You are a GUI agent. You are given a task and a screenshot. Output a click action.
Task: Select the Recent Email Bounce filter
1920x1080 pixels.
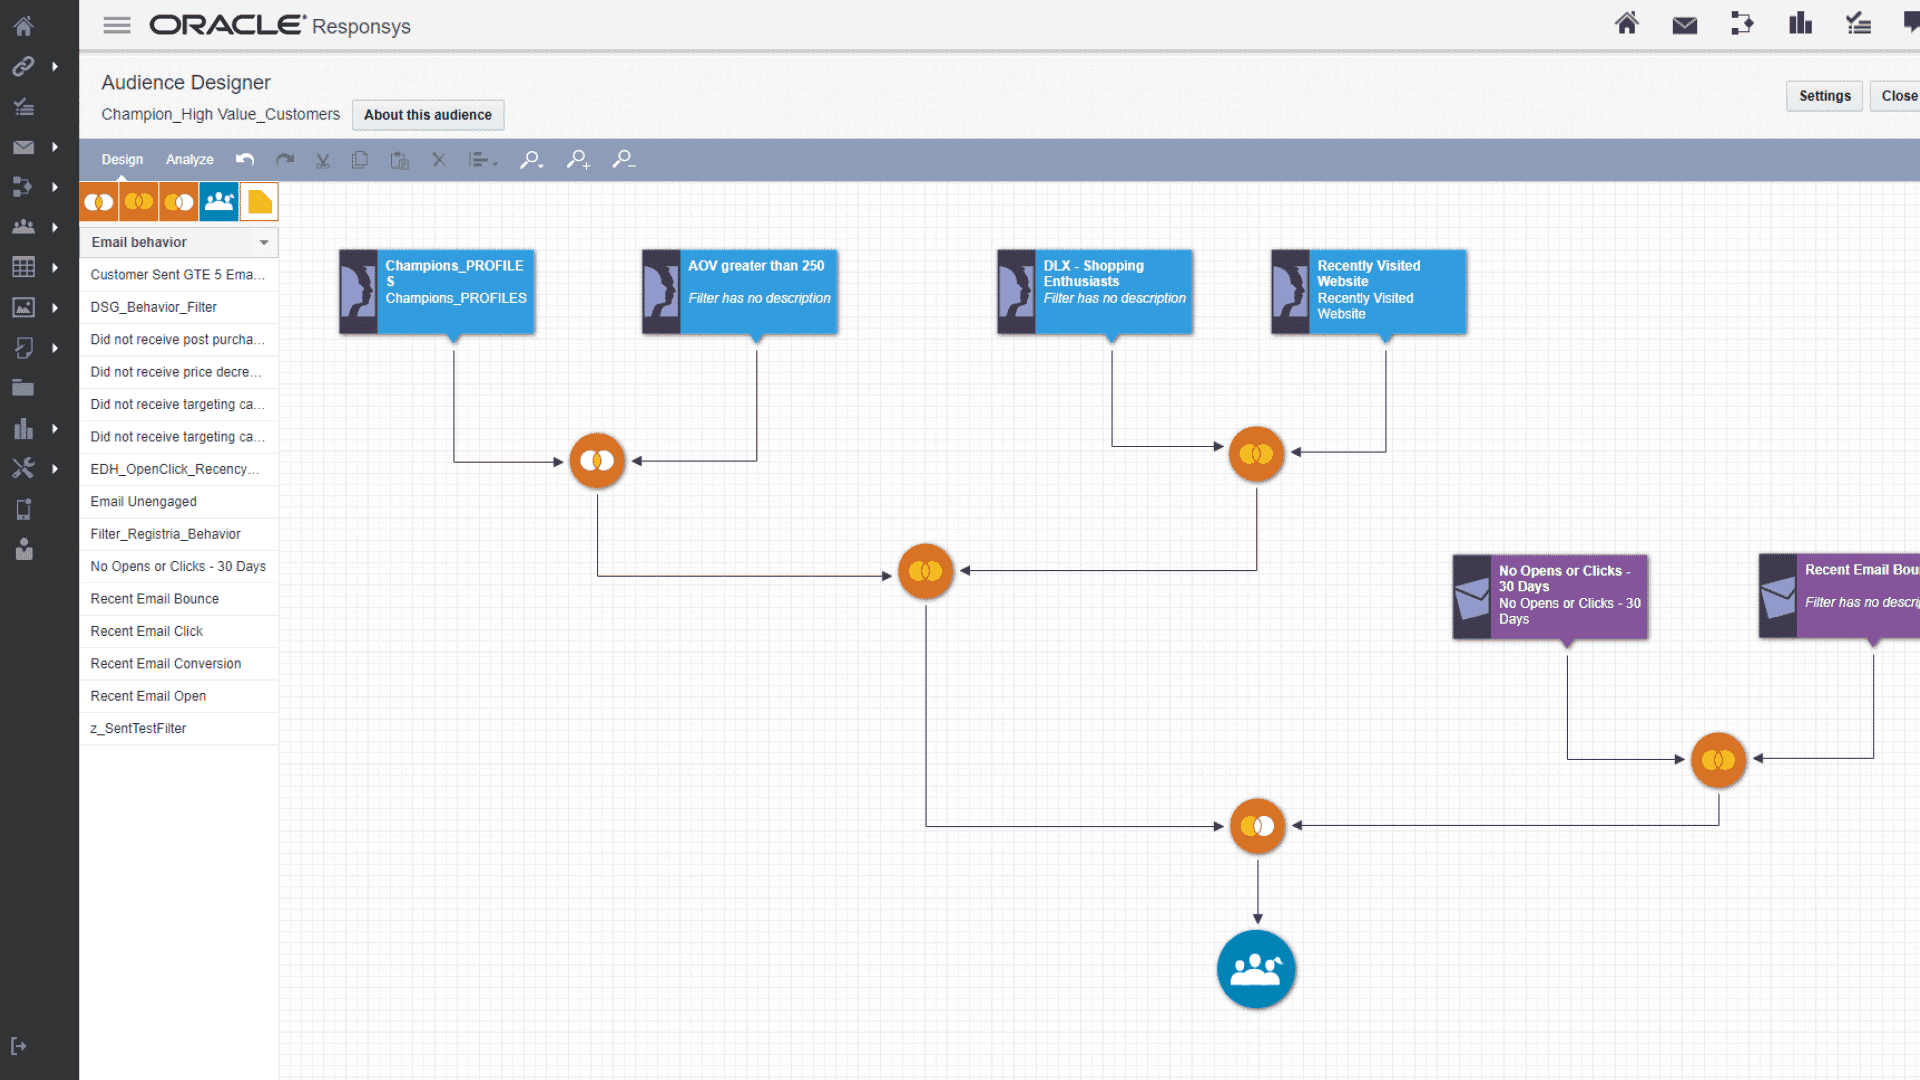click(154, 598)
